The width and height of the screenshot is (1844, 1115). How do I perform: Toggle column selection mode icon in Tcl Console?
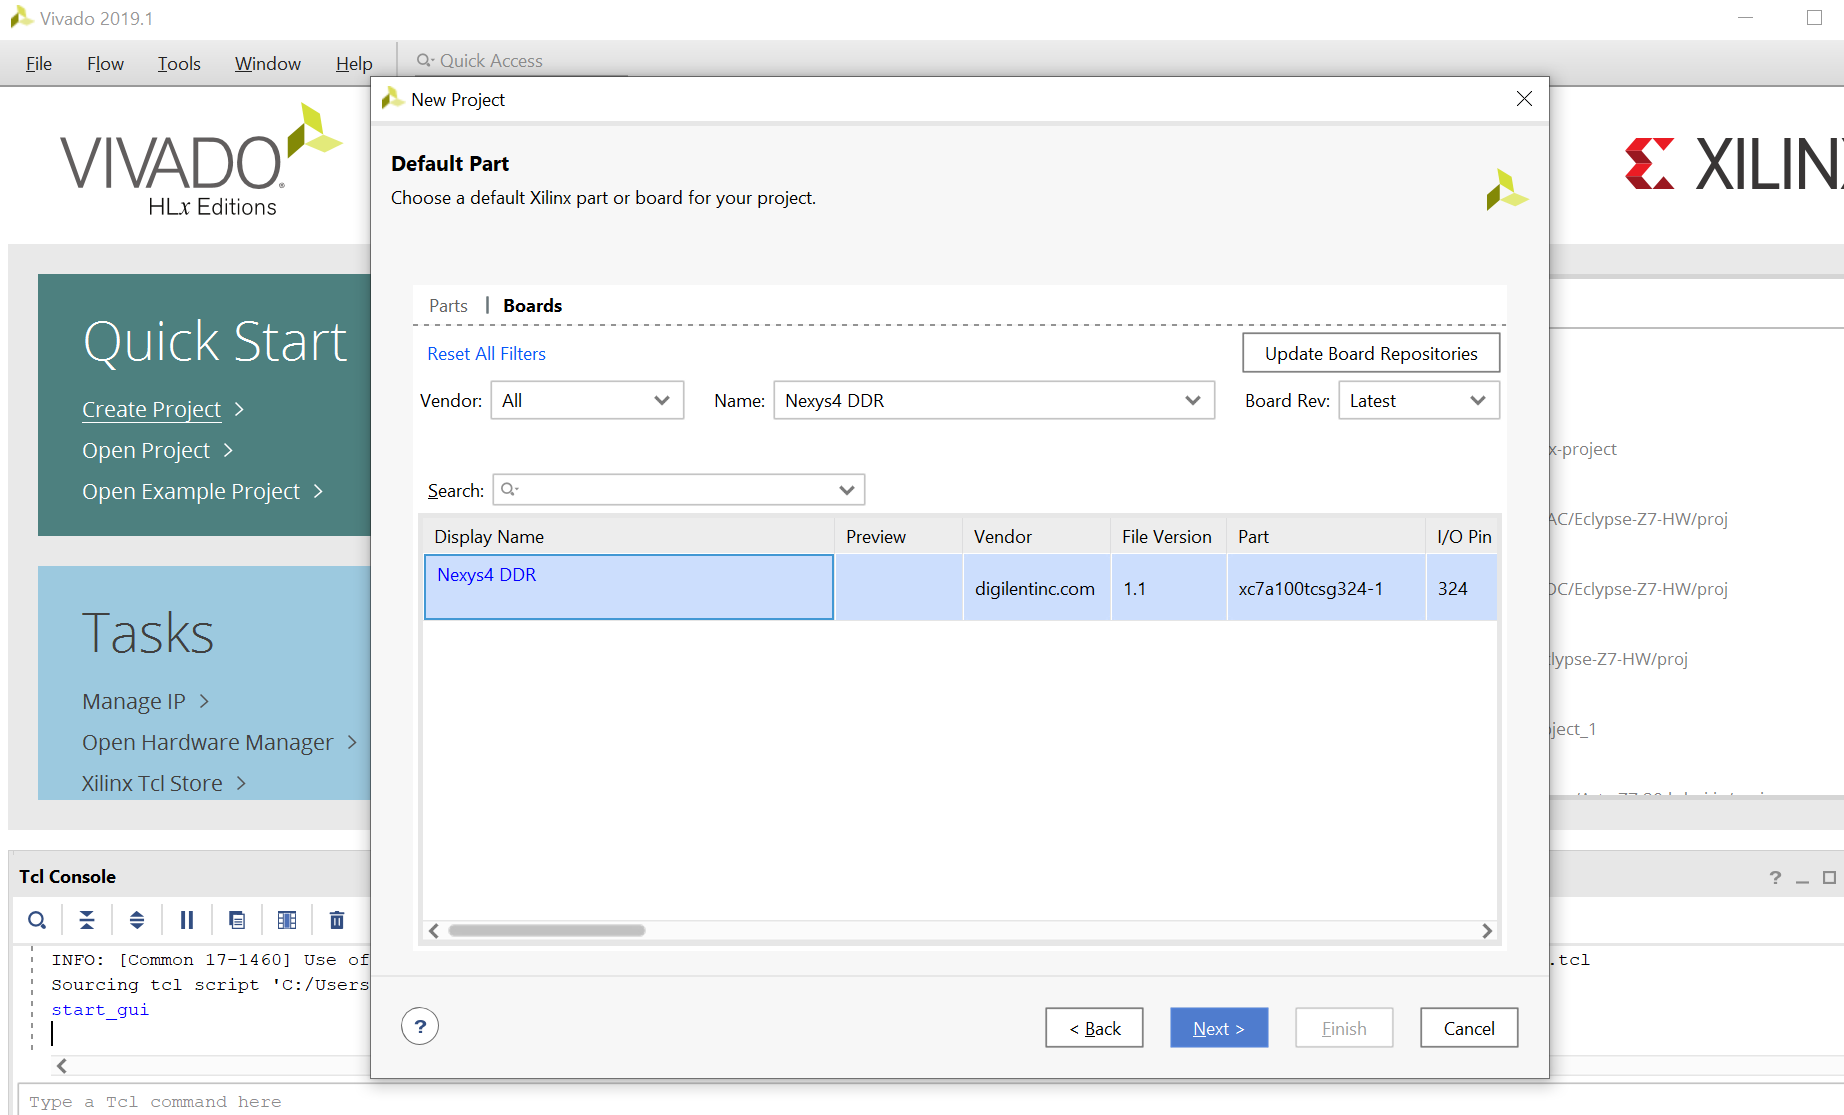point(287,920)
